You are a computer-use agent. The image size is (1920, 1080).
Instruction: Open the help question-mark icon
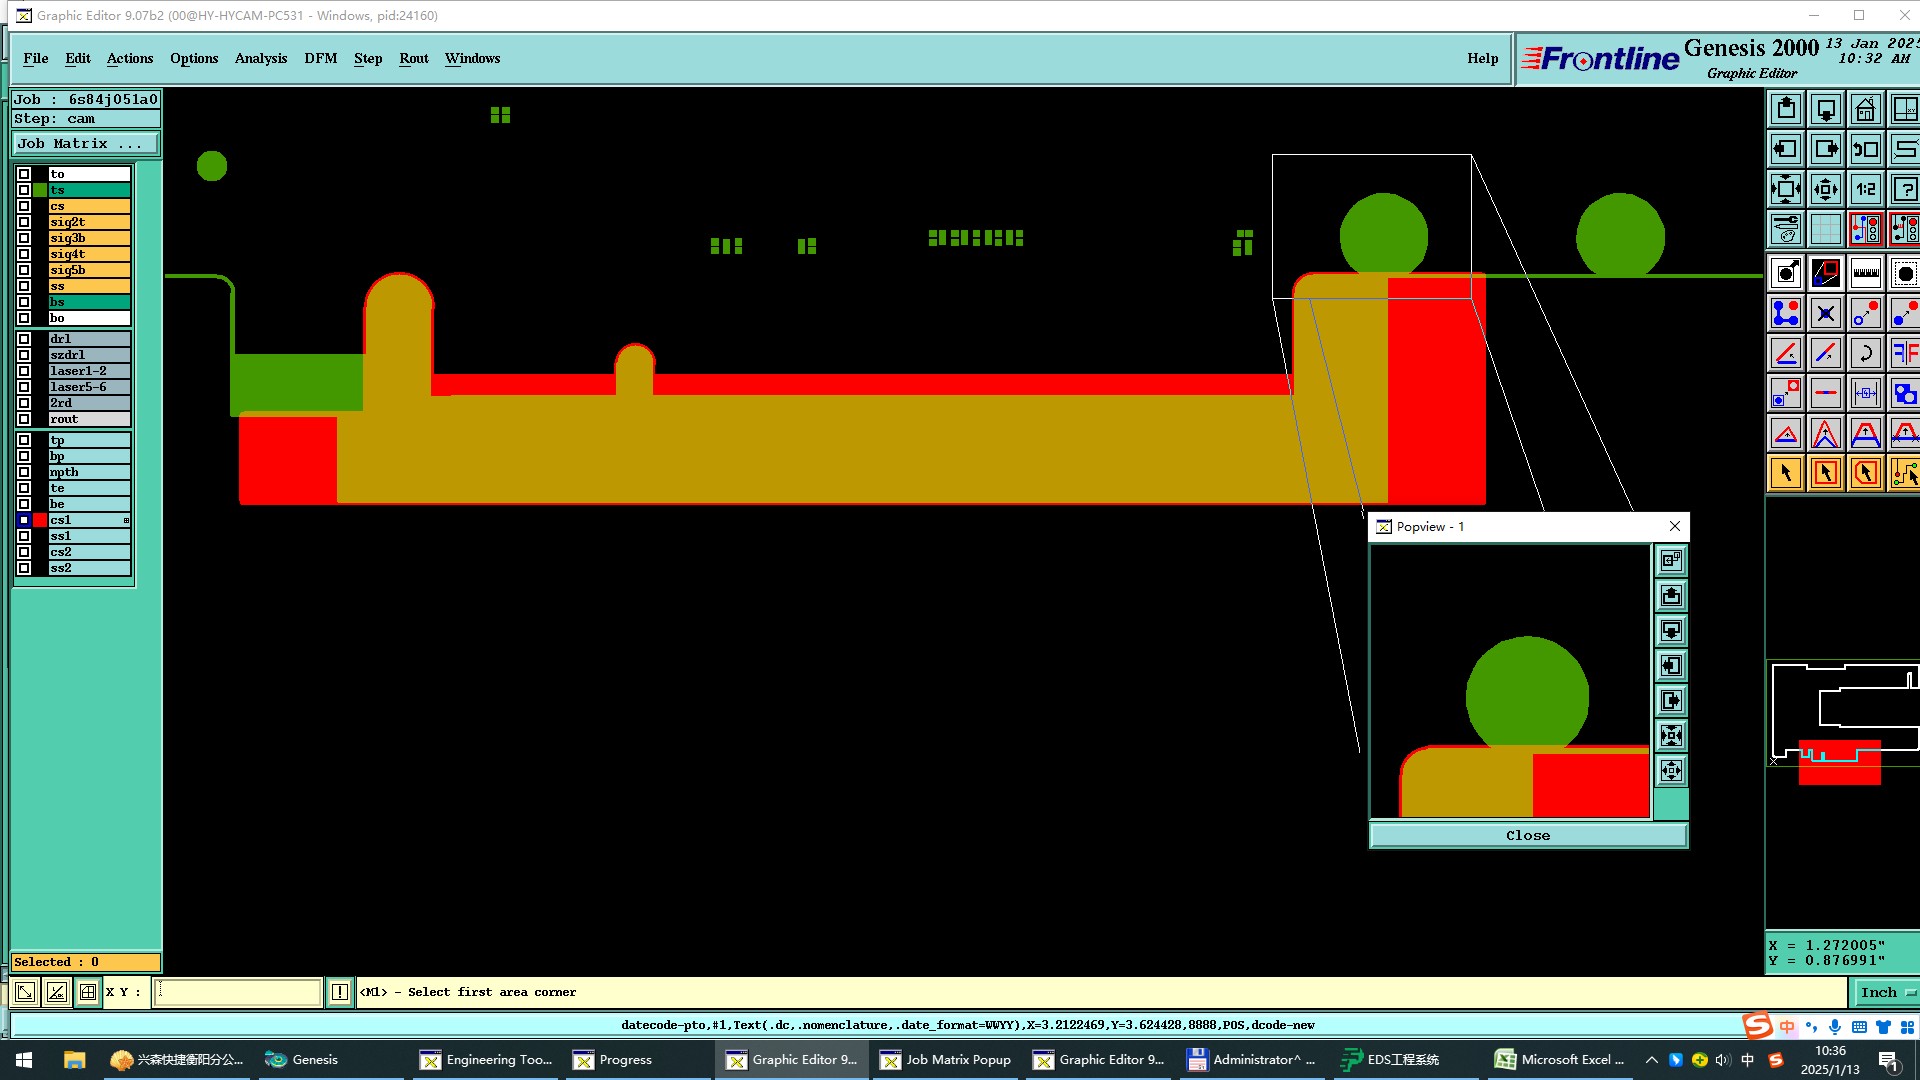click(1905, 189)
